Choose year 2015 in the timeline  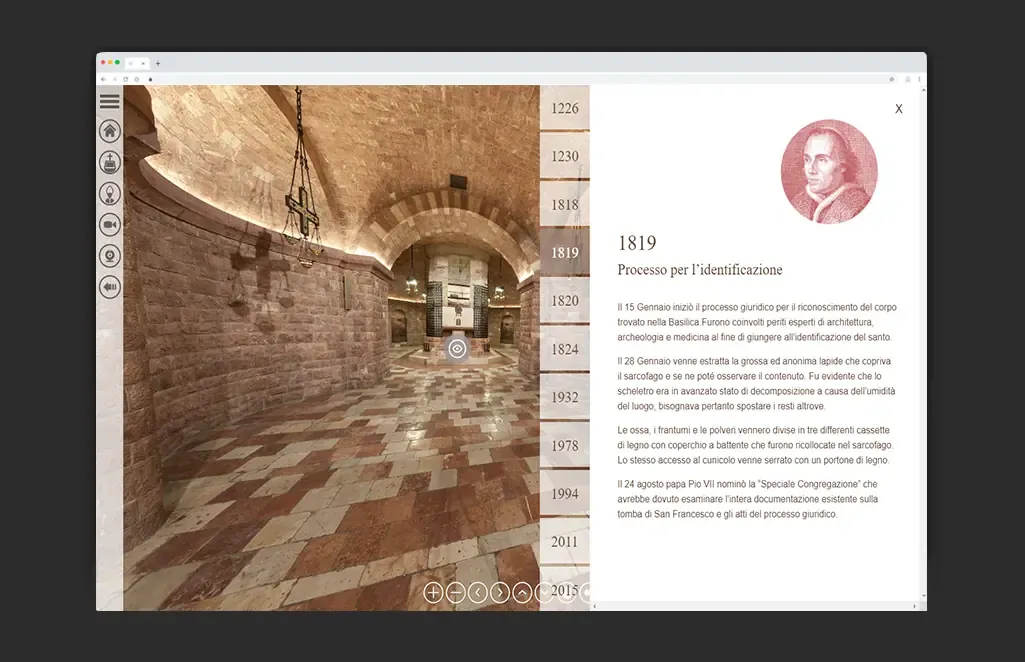coord(565,589)
